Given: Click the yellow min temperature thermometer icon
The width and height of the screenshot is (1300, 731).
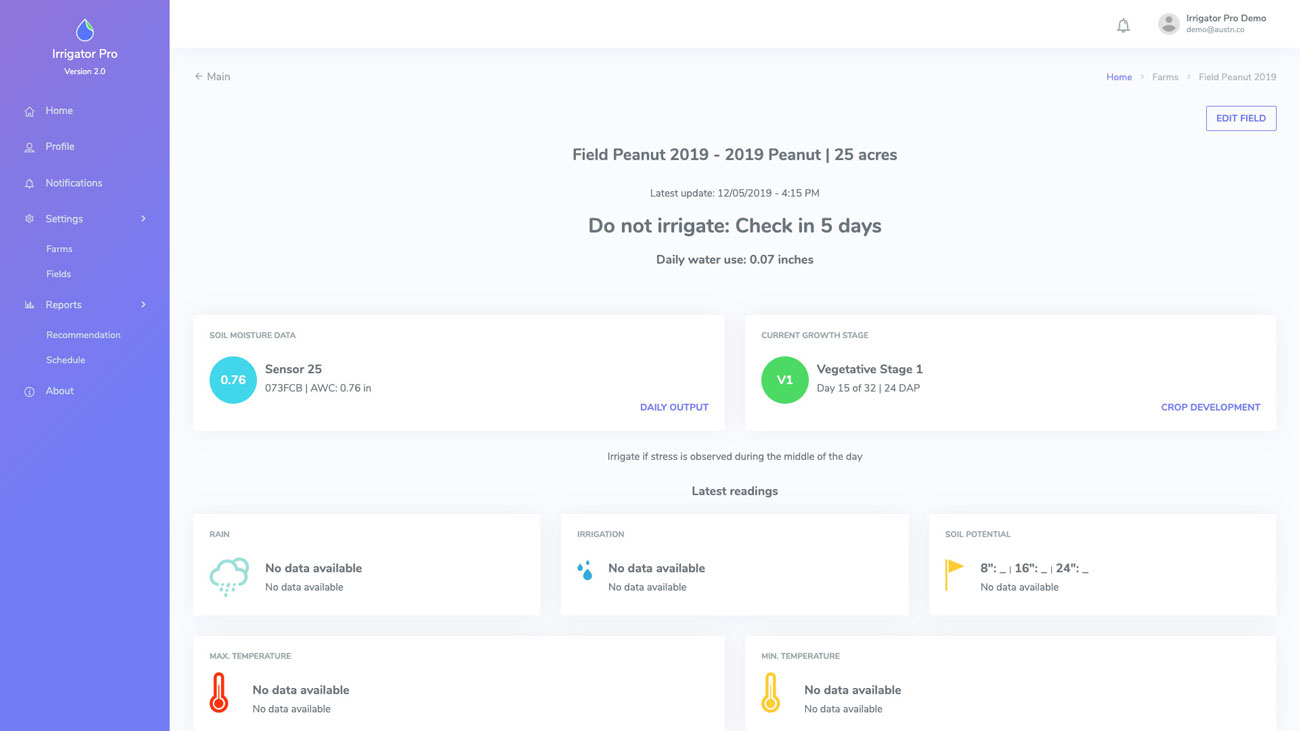Looking at the screenshot, I should (770, 693).
